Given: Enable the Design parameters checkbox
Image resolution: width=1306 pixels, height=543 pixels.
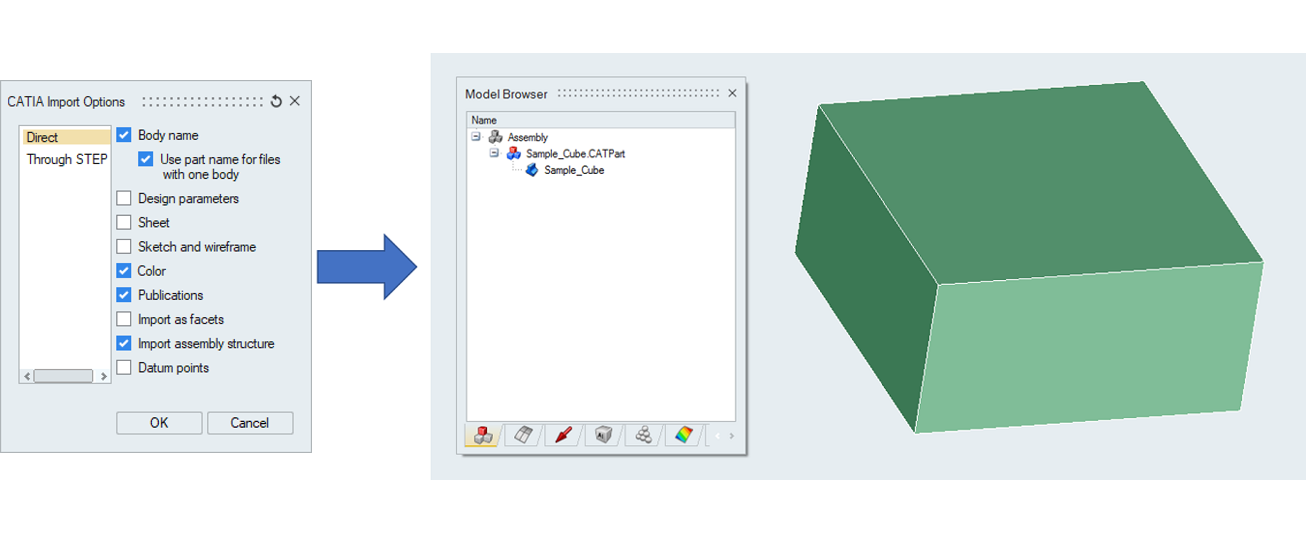Looking at the screenshot, I should (124, 198).
